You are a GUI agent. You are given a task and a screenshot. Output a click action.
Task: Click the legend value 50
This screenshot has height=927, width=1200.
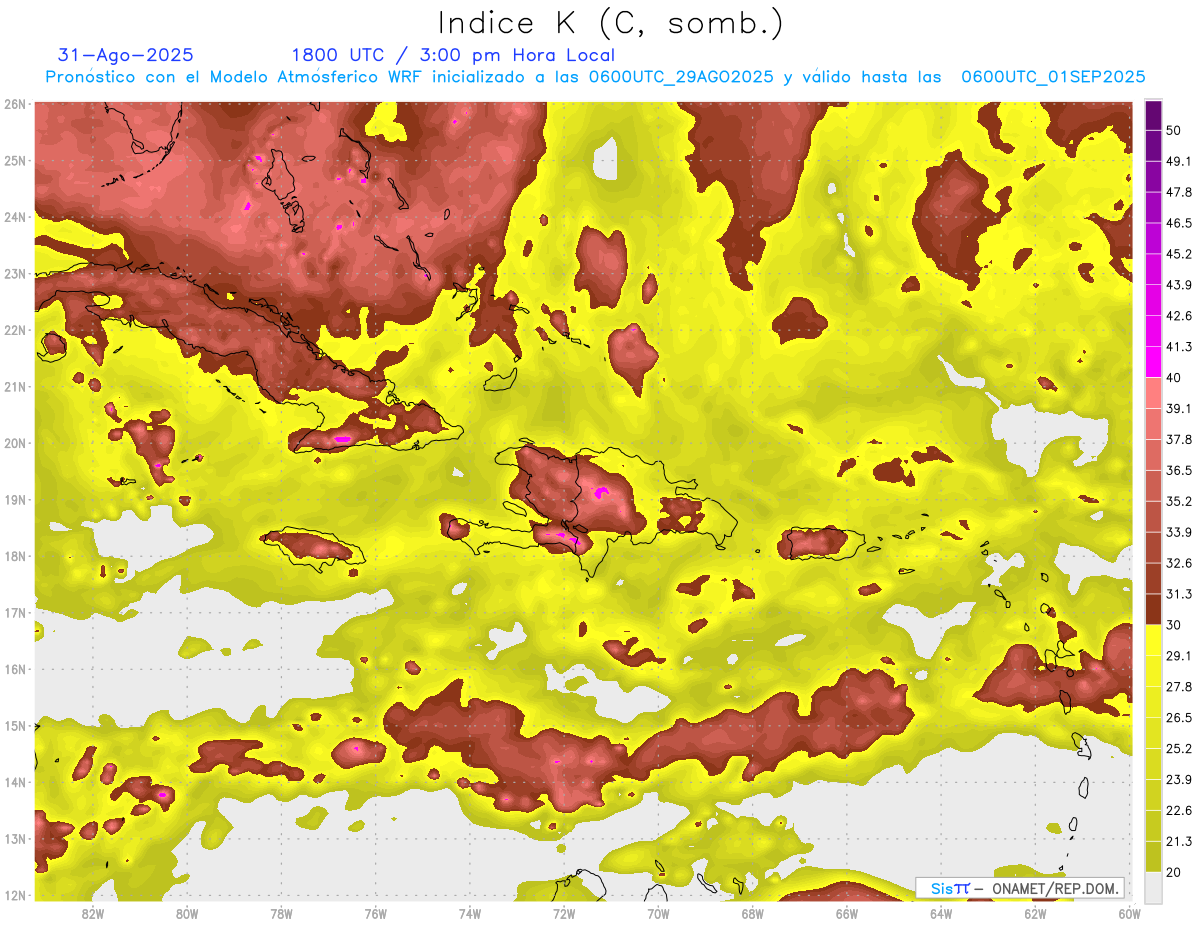pyautogui.click(x=1173, y=130)
